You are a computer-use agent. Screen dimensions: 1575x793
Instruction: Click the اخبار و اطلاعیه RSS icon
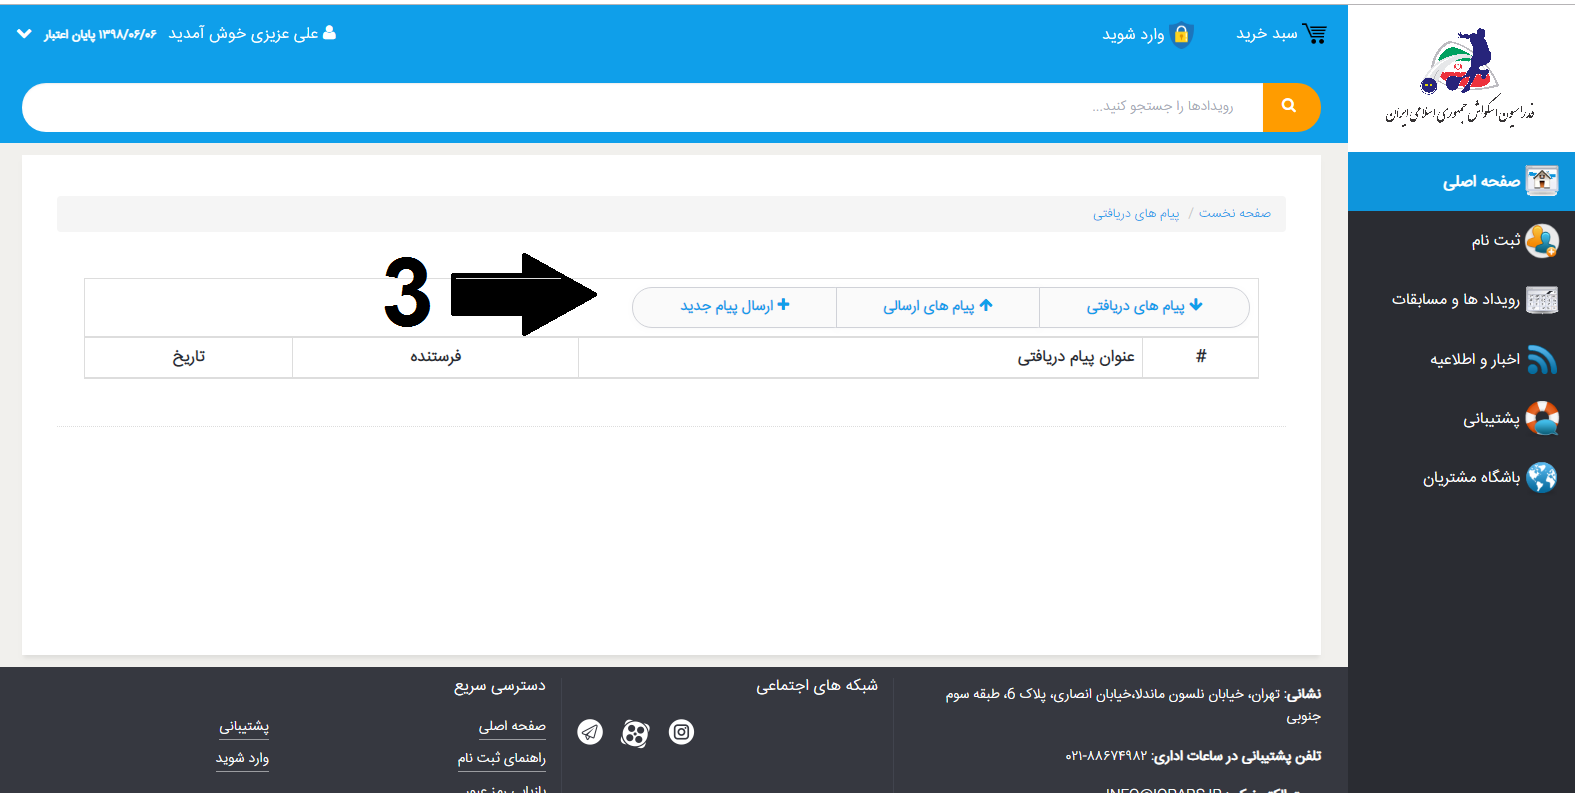tap(1541, 360)
